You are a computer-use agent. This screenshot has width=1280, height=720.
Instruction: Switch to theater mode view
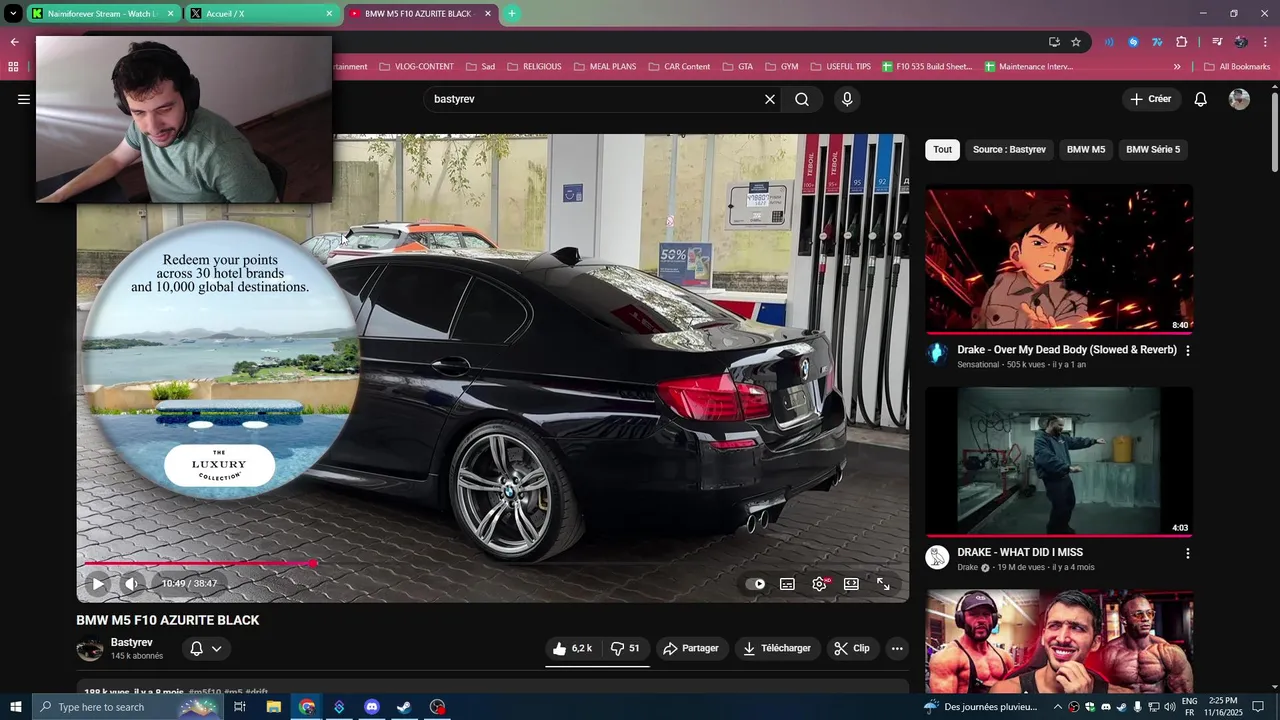851,584
